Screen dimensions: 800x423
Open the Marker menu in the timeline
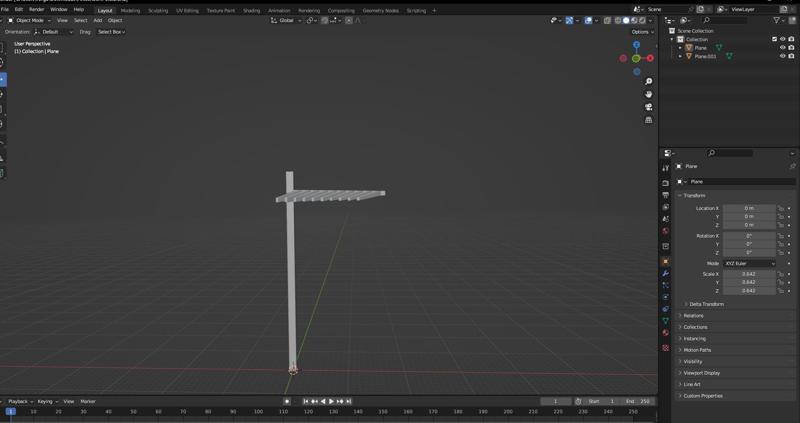click(x=88, y=402)
